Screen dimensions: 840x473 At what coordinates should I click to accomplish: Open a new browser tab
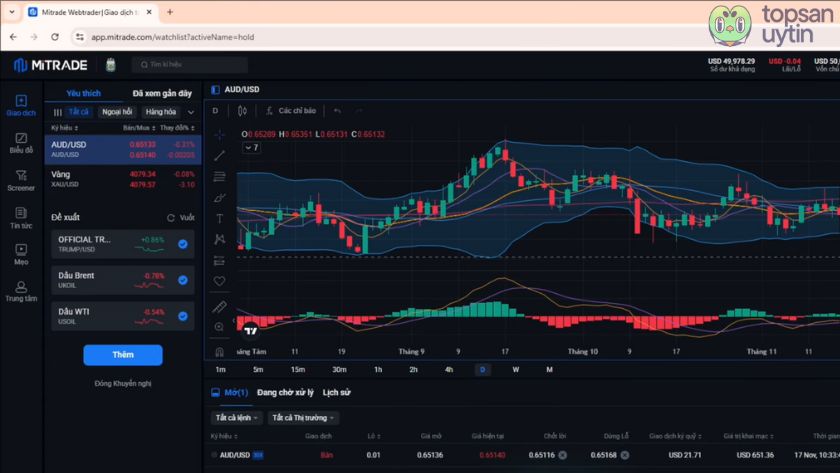pos(170,12)
